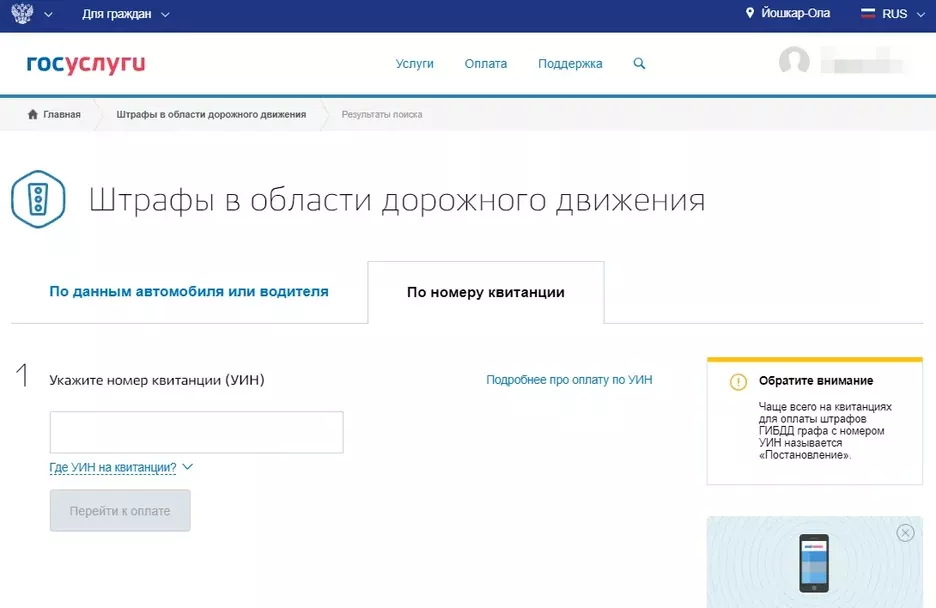Click the Gosuslugi logo

pyautogui.click(x=86, y=64)
